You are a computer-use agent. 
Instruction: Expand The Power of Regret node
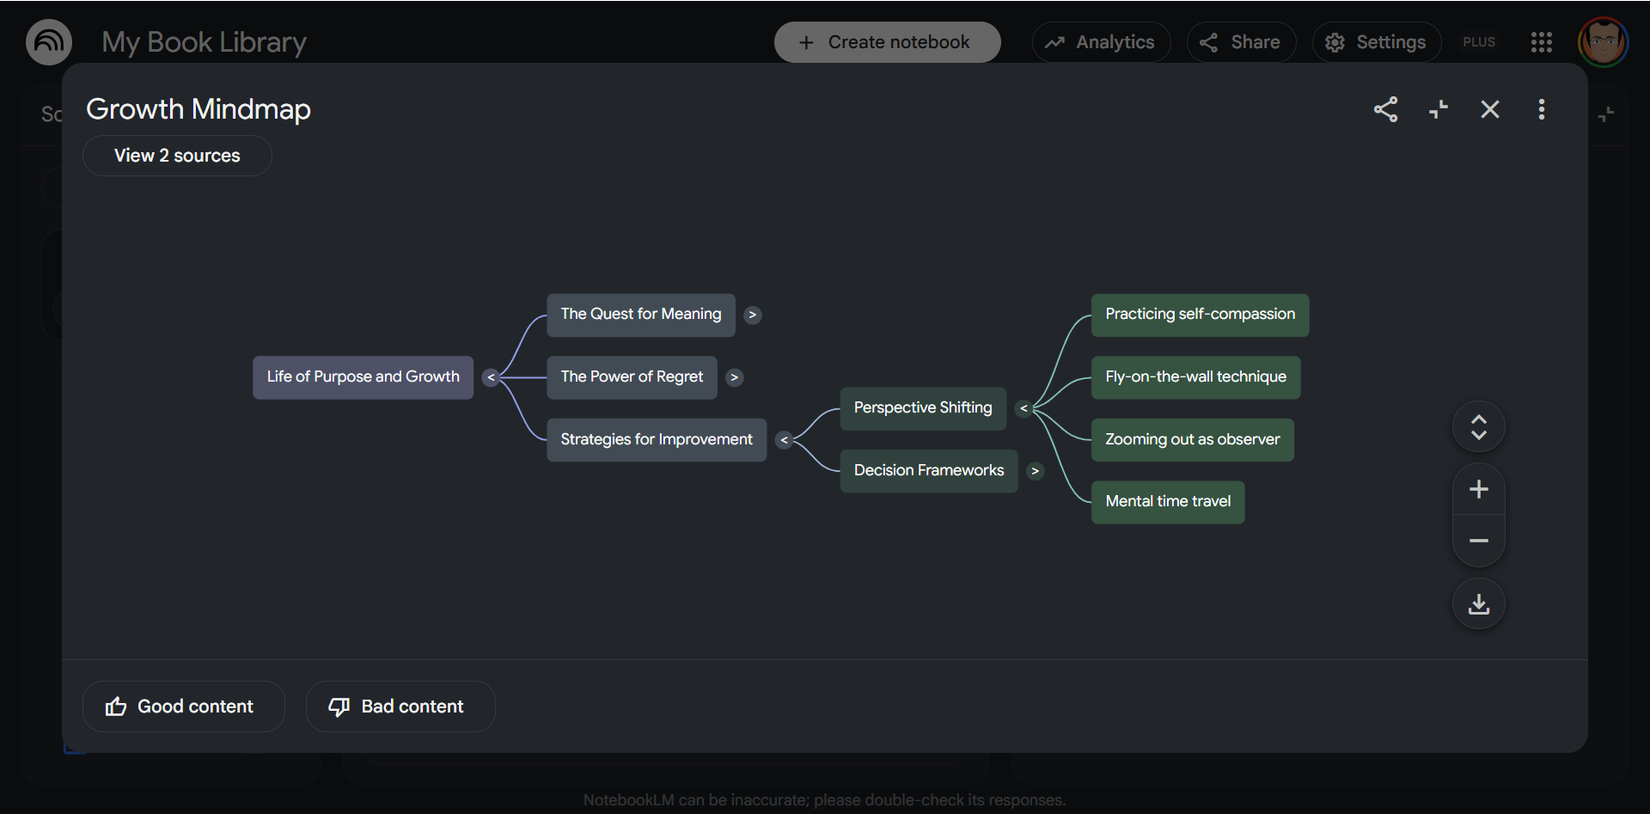click(x=734, y=377)
